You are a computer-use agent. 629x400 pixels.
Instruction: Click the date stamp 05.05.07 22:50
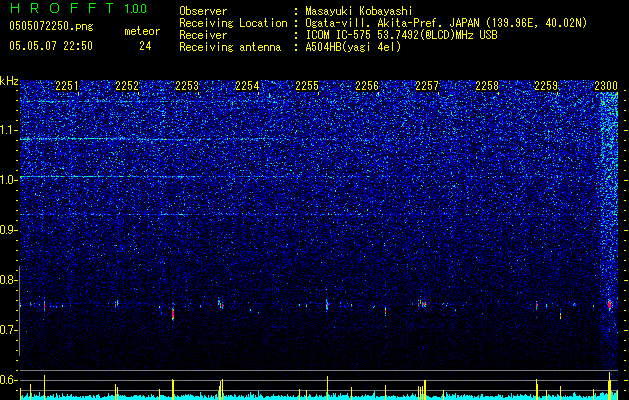[51, 46]
